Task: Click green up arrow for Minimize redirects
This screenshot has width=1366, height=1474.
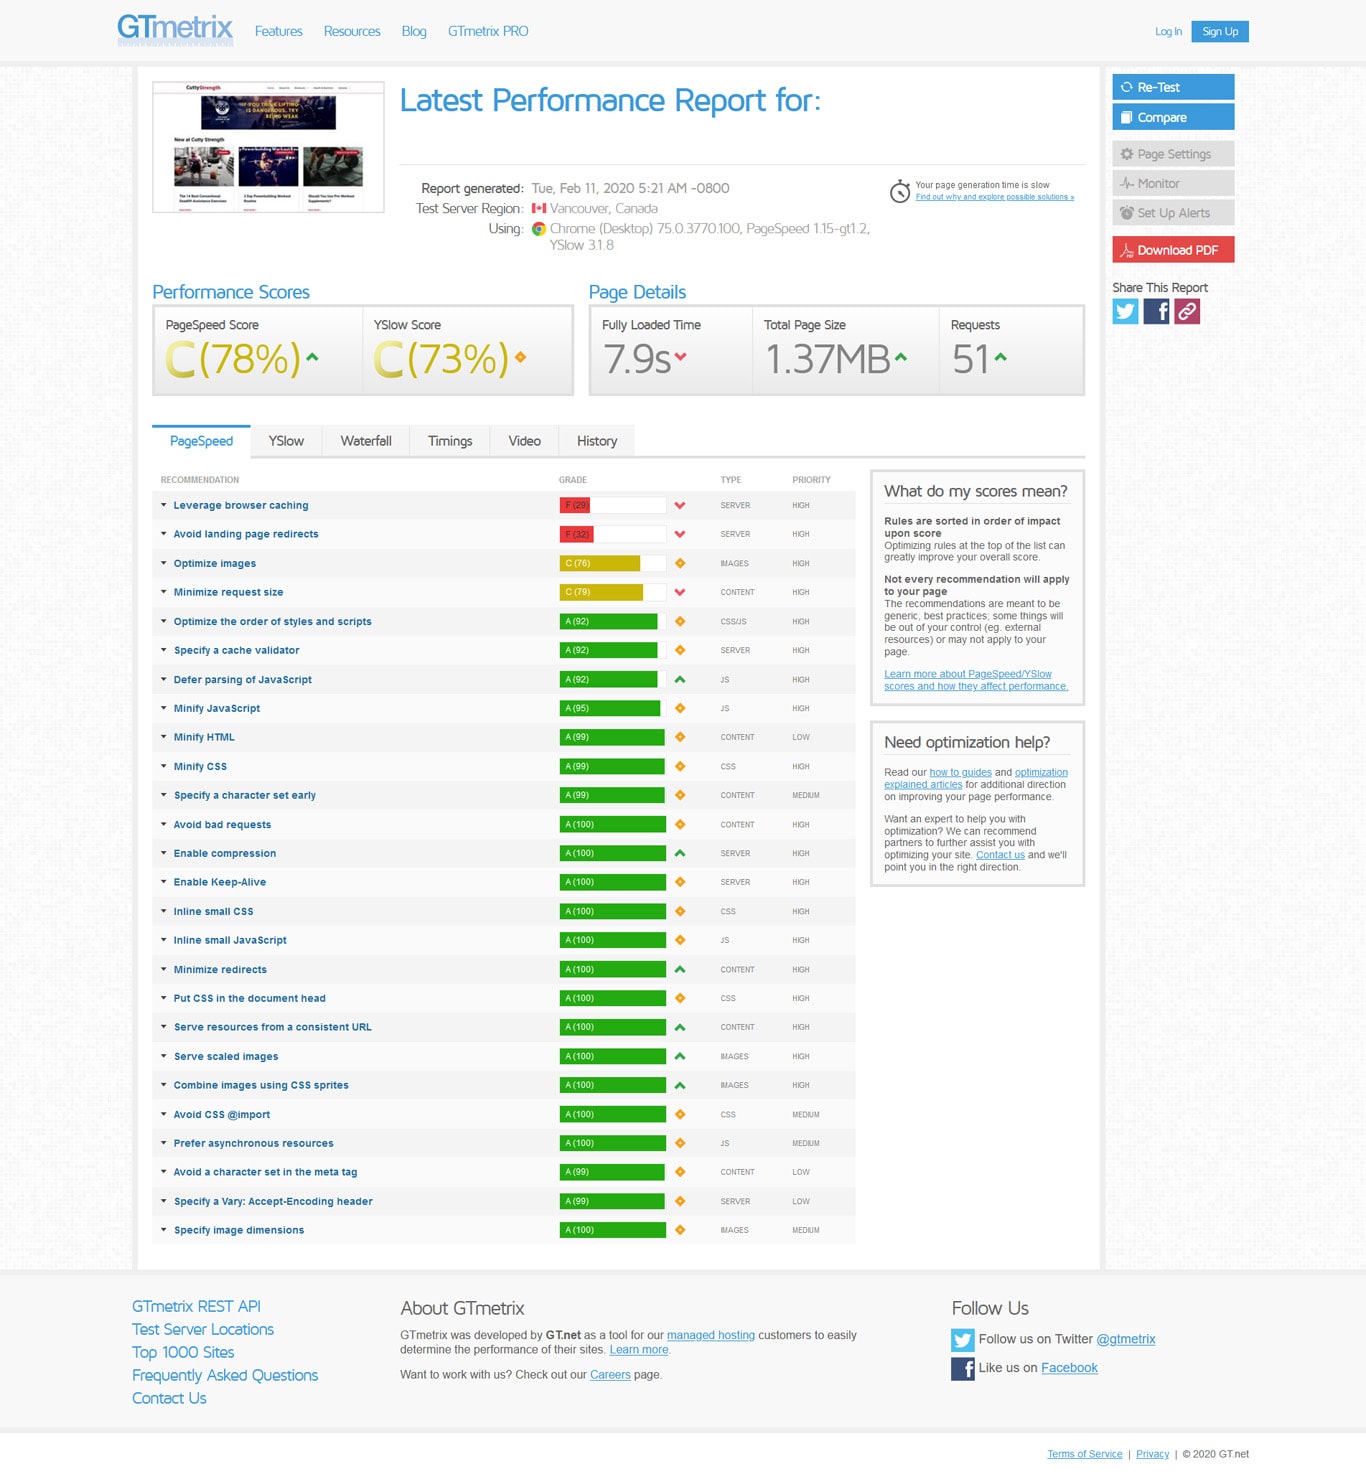Action: [680, 969]
